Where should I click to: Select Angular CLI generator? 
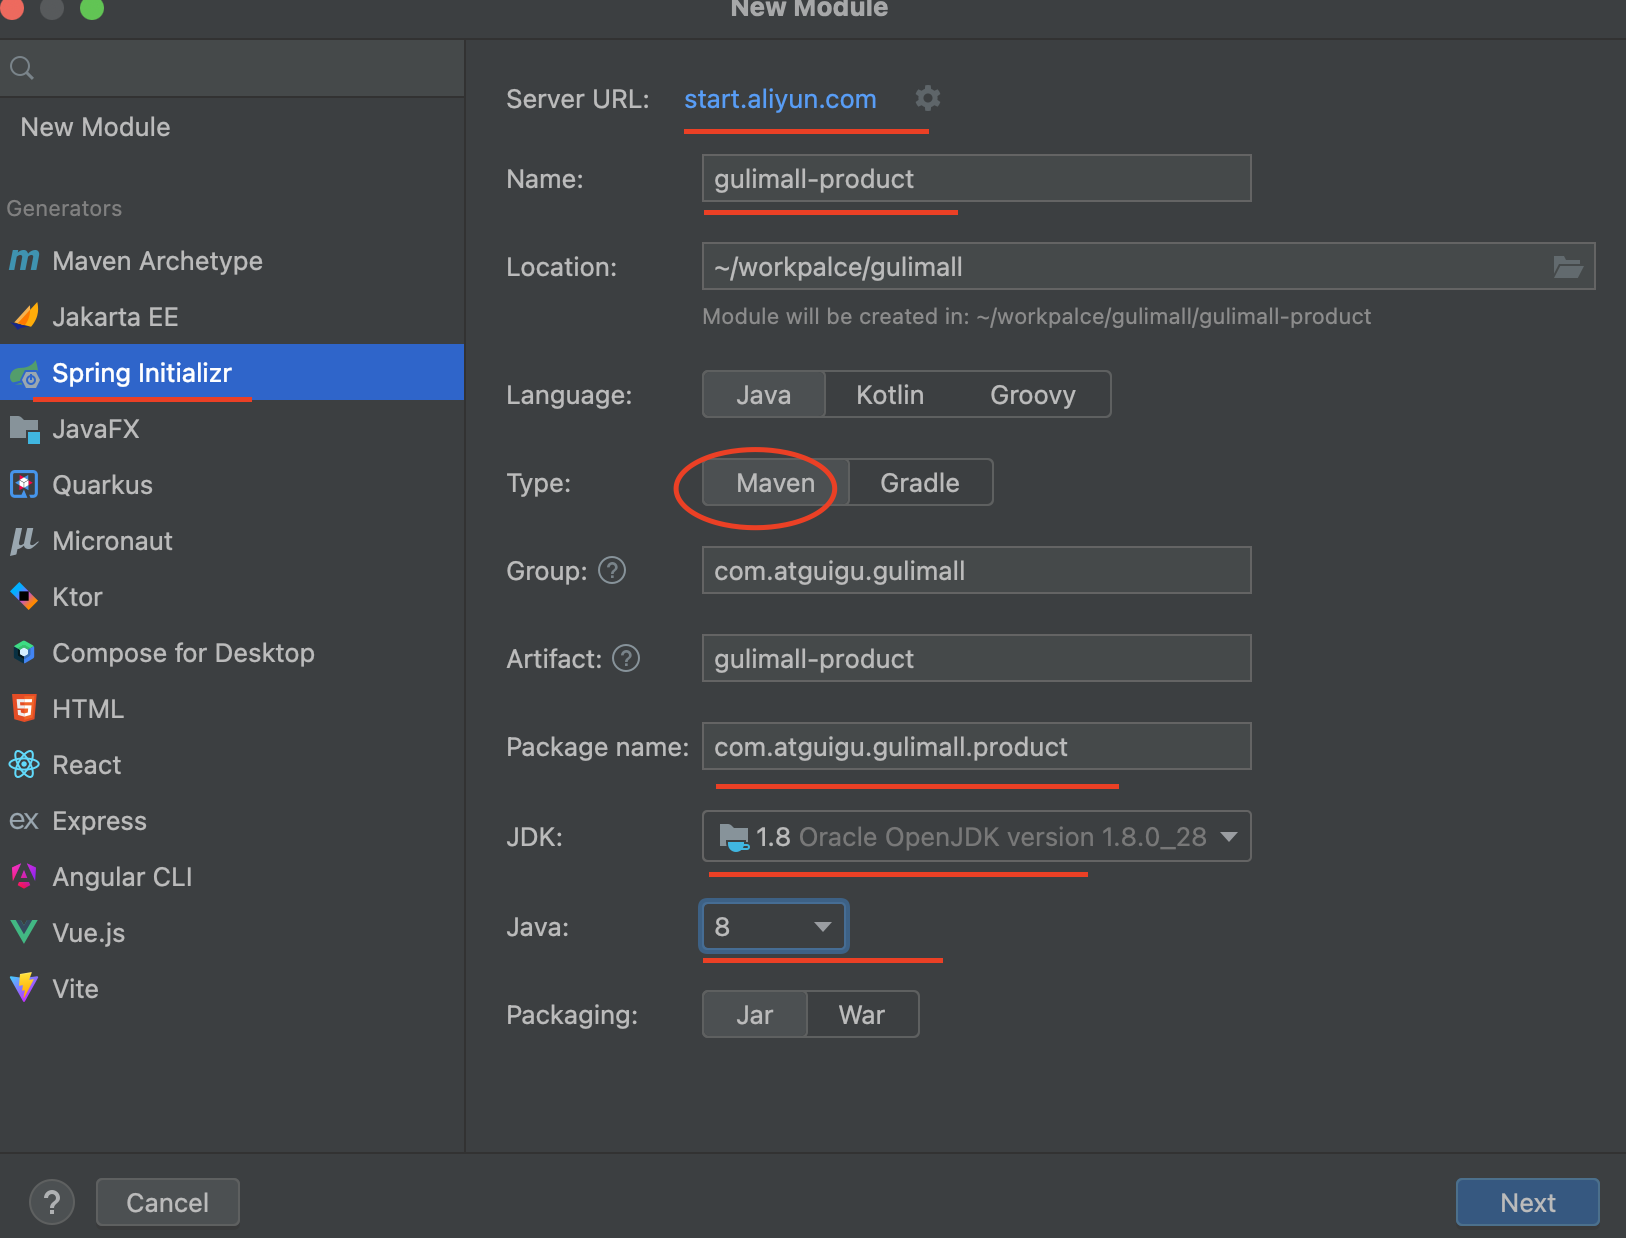232,877
